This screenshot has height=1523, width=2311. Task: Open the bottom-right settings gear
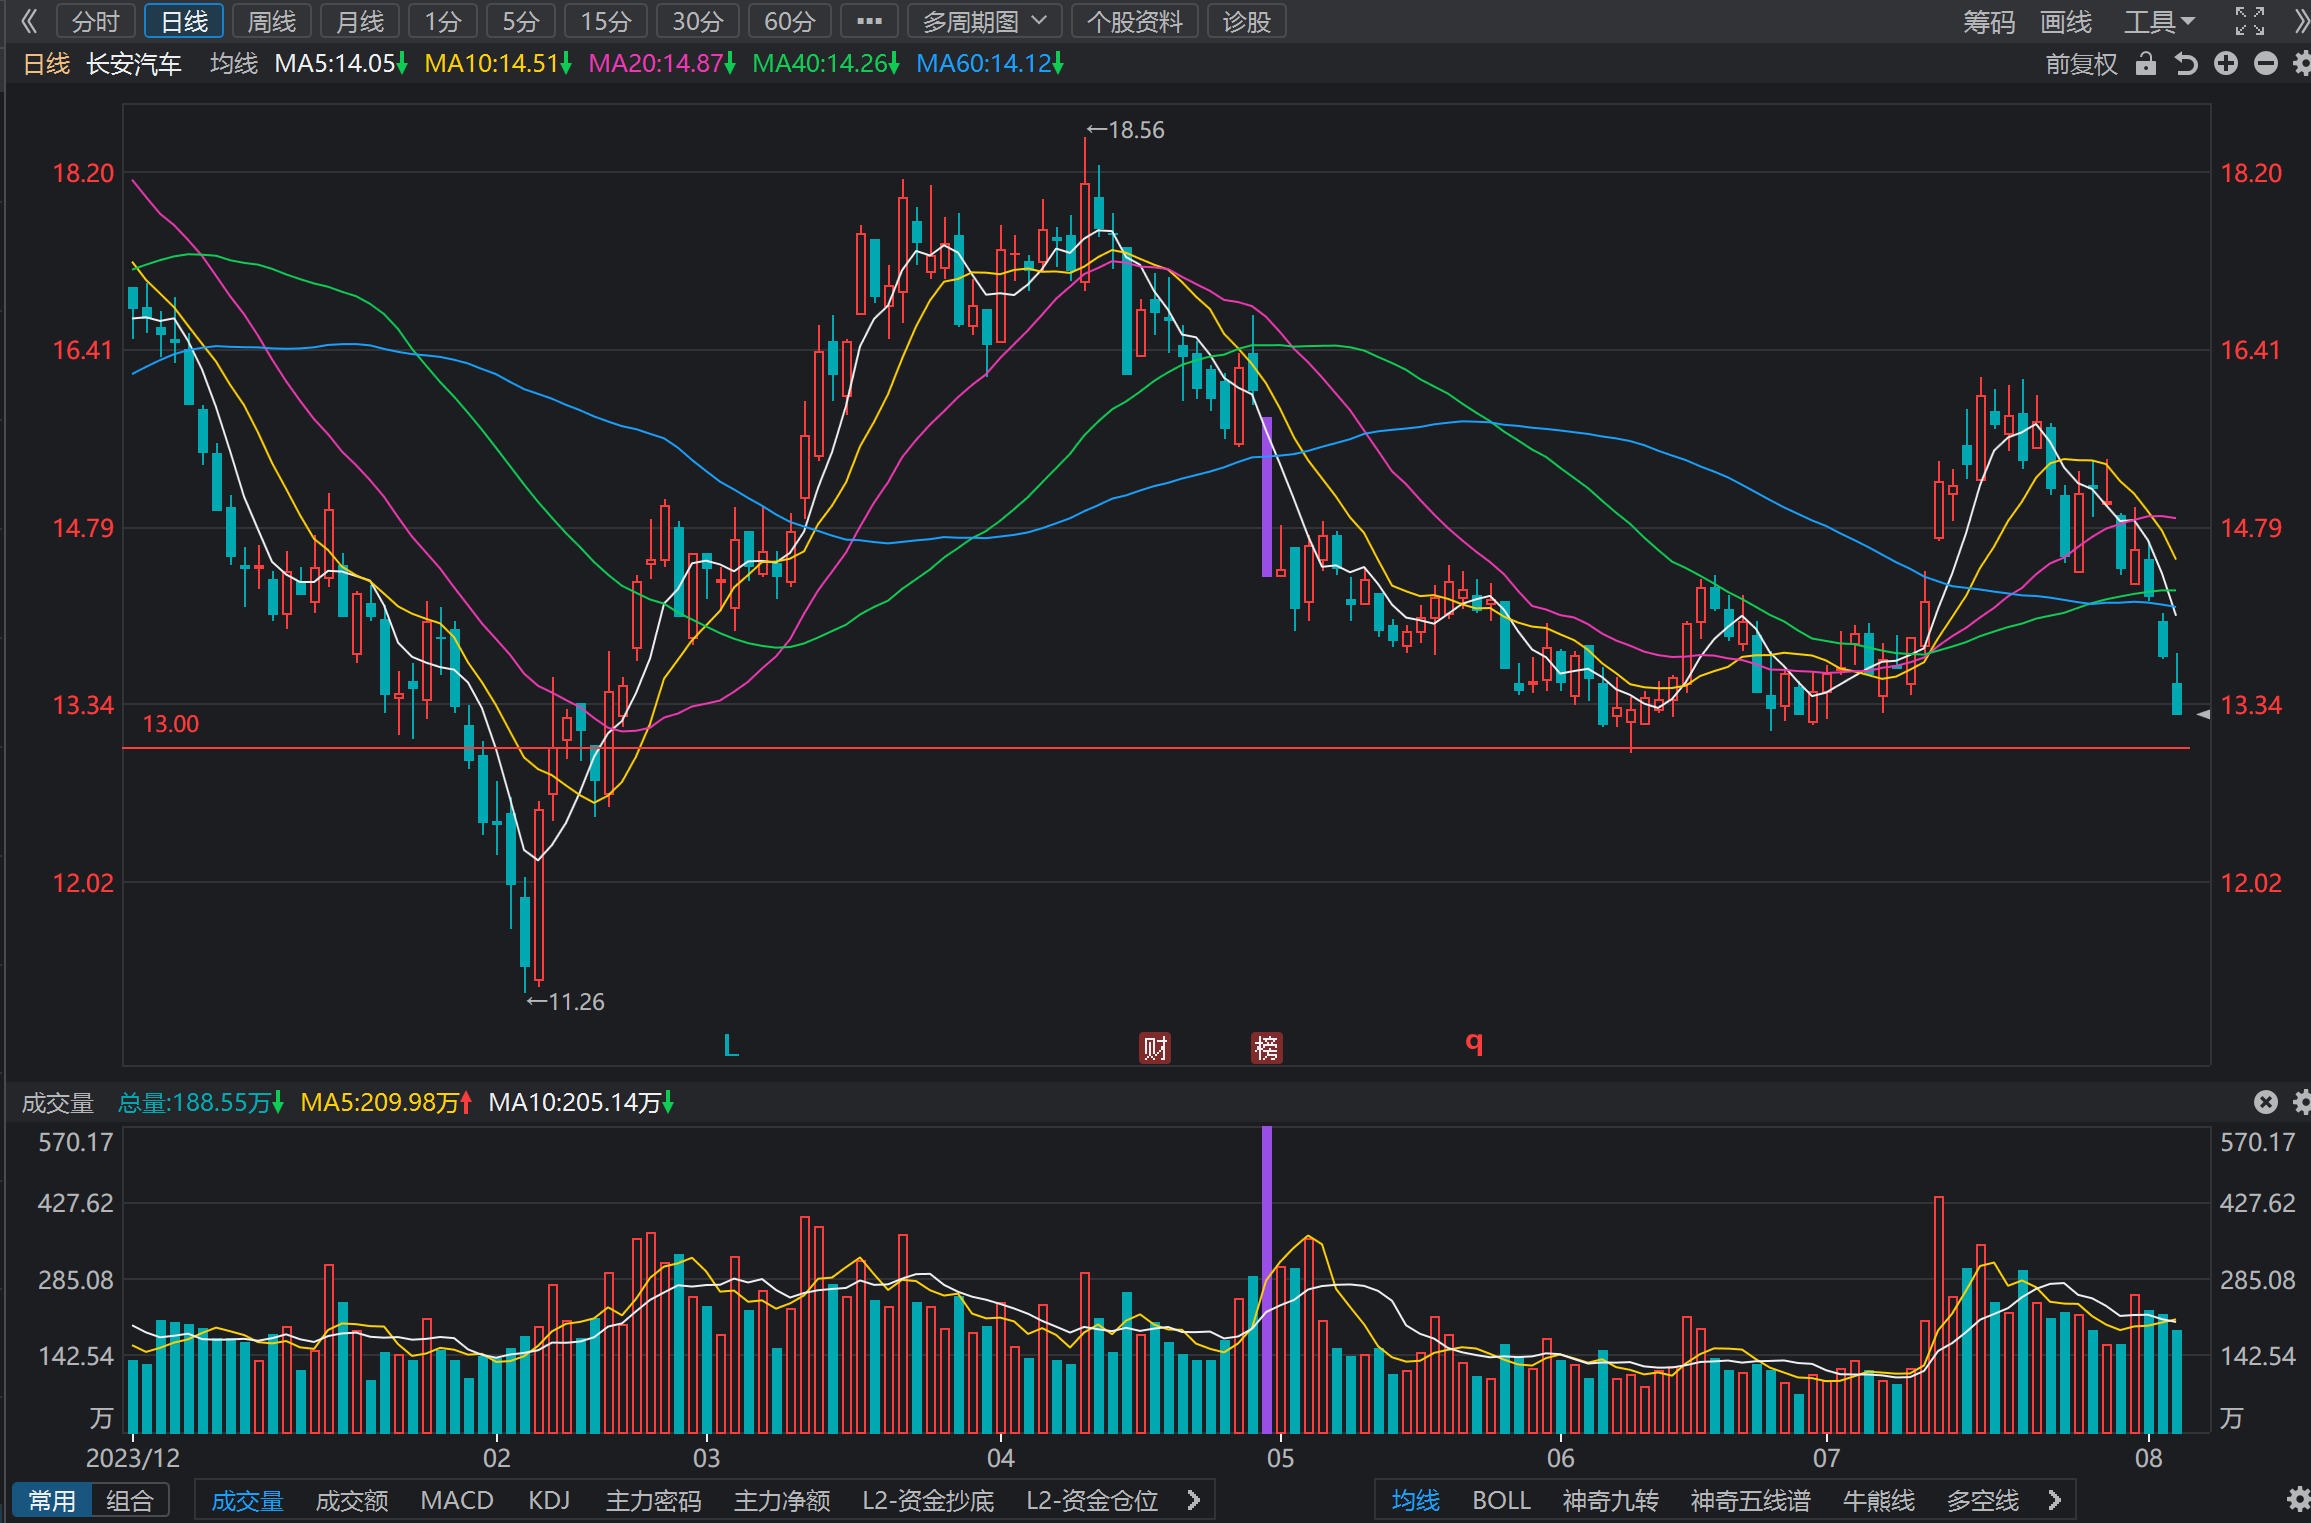tap(2299, 1499)
